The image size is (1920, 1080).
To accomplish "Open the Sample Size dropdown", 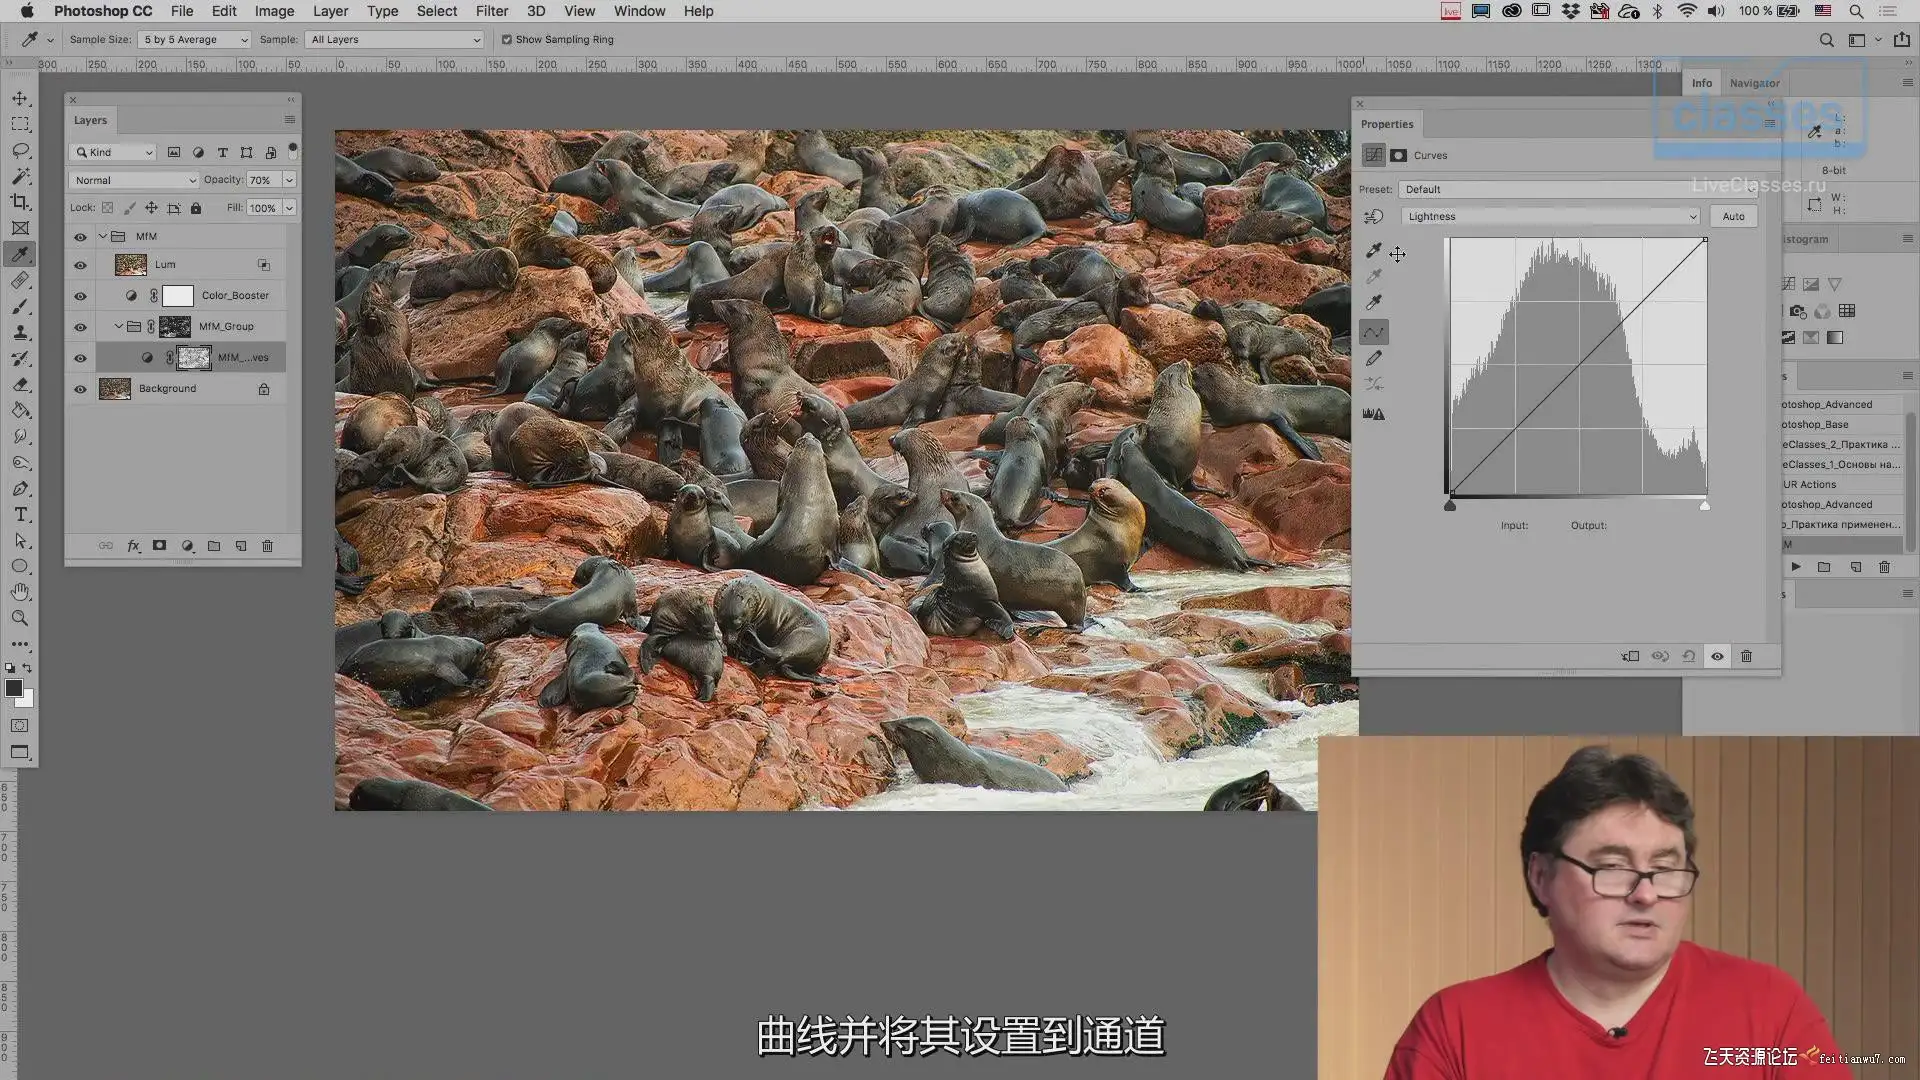I will 194,40.
